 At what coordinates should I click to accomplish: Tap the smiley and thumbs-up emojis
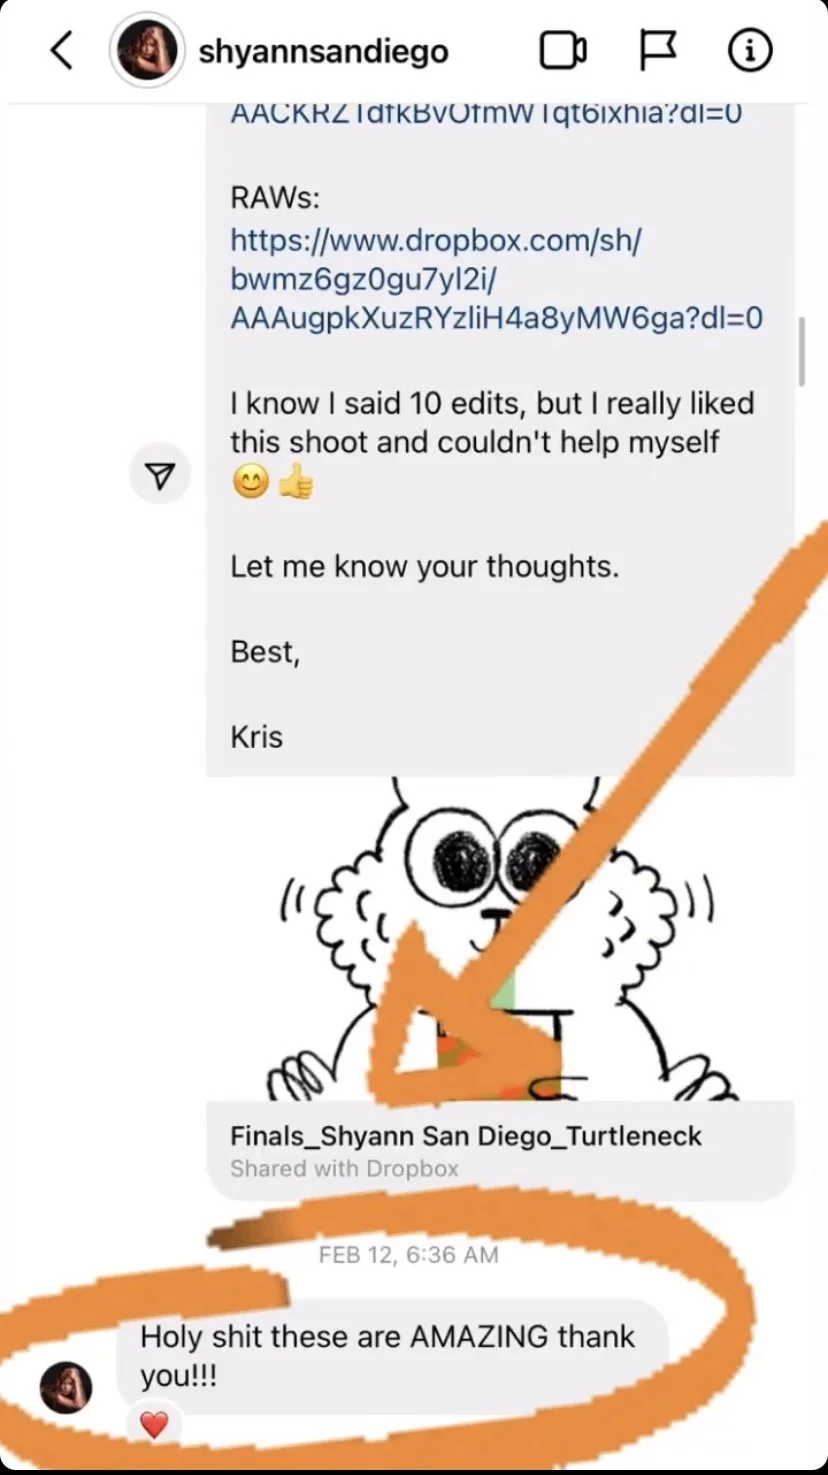pos(272,484)
